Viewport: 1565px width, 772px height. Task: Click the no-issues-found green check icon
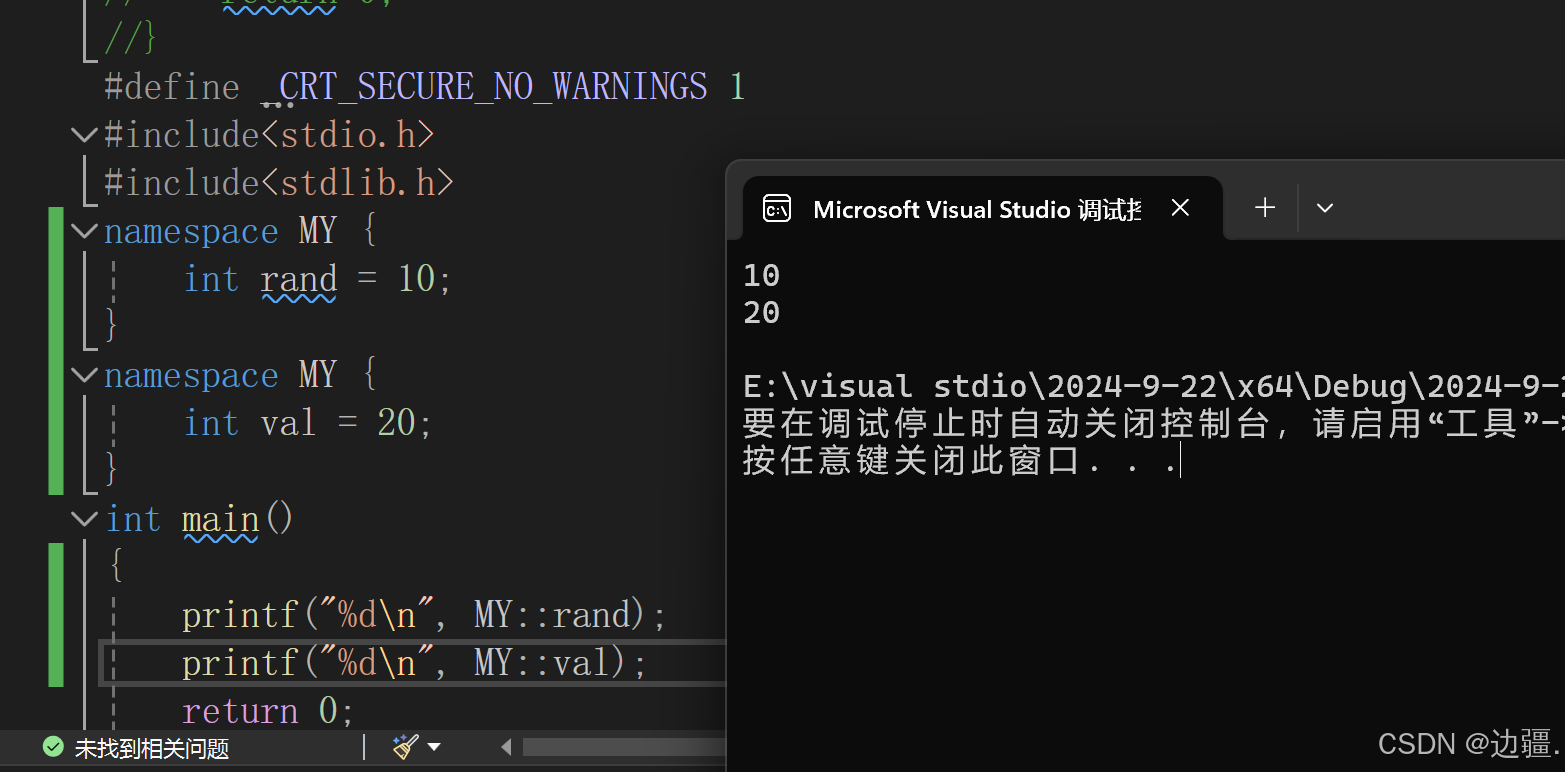pyautogui.click(x=53, y=747)
